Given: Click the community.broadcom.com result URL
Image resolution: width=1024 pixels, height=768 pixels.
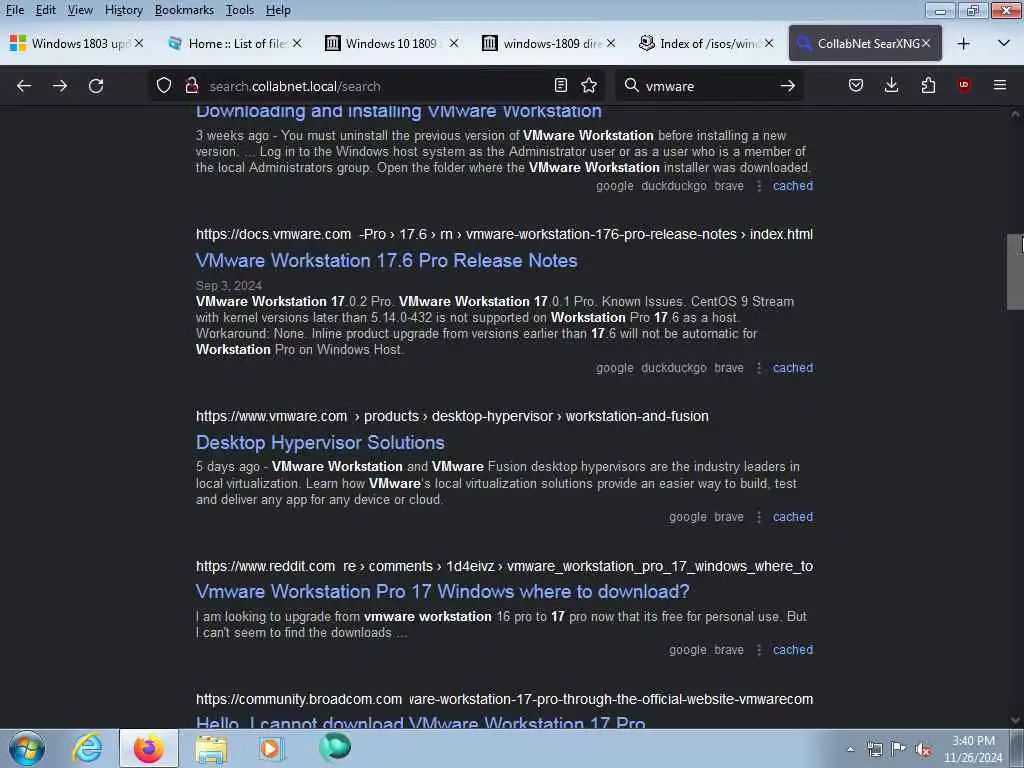Looking at the screenshot, I should tap(504, 699).
